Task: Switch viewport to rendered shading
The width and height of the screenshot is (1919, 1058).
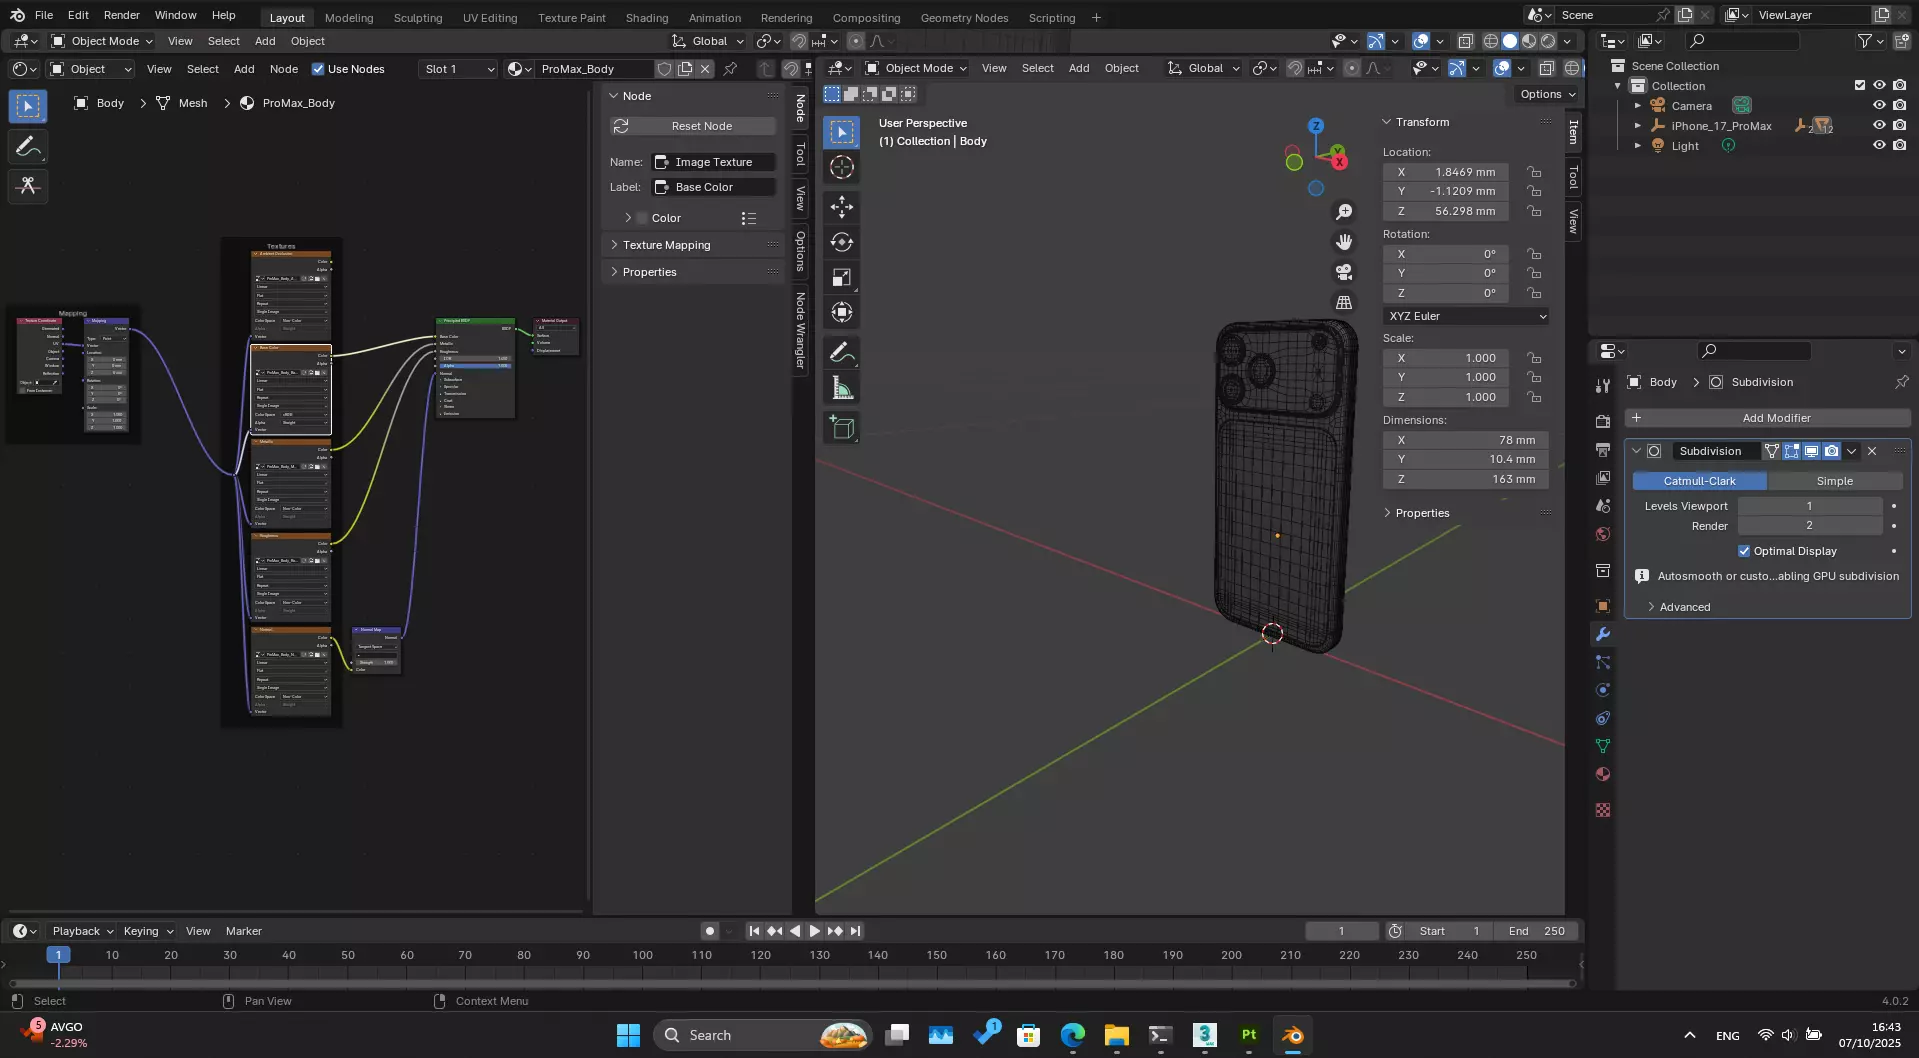Action: point(1548,41)
